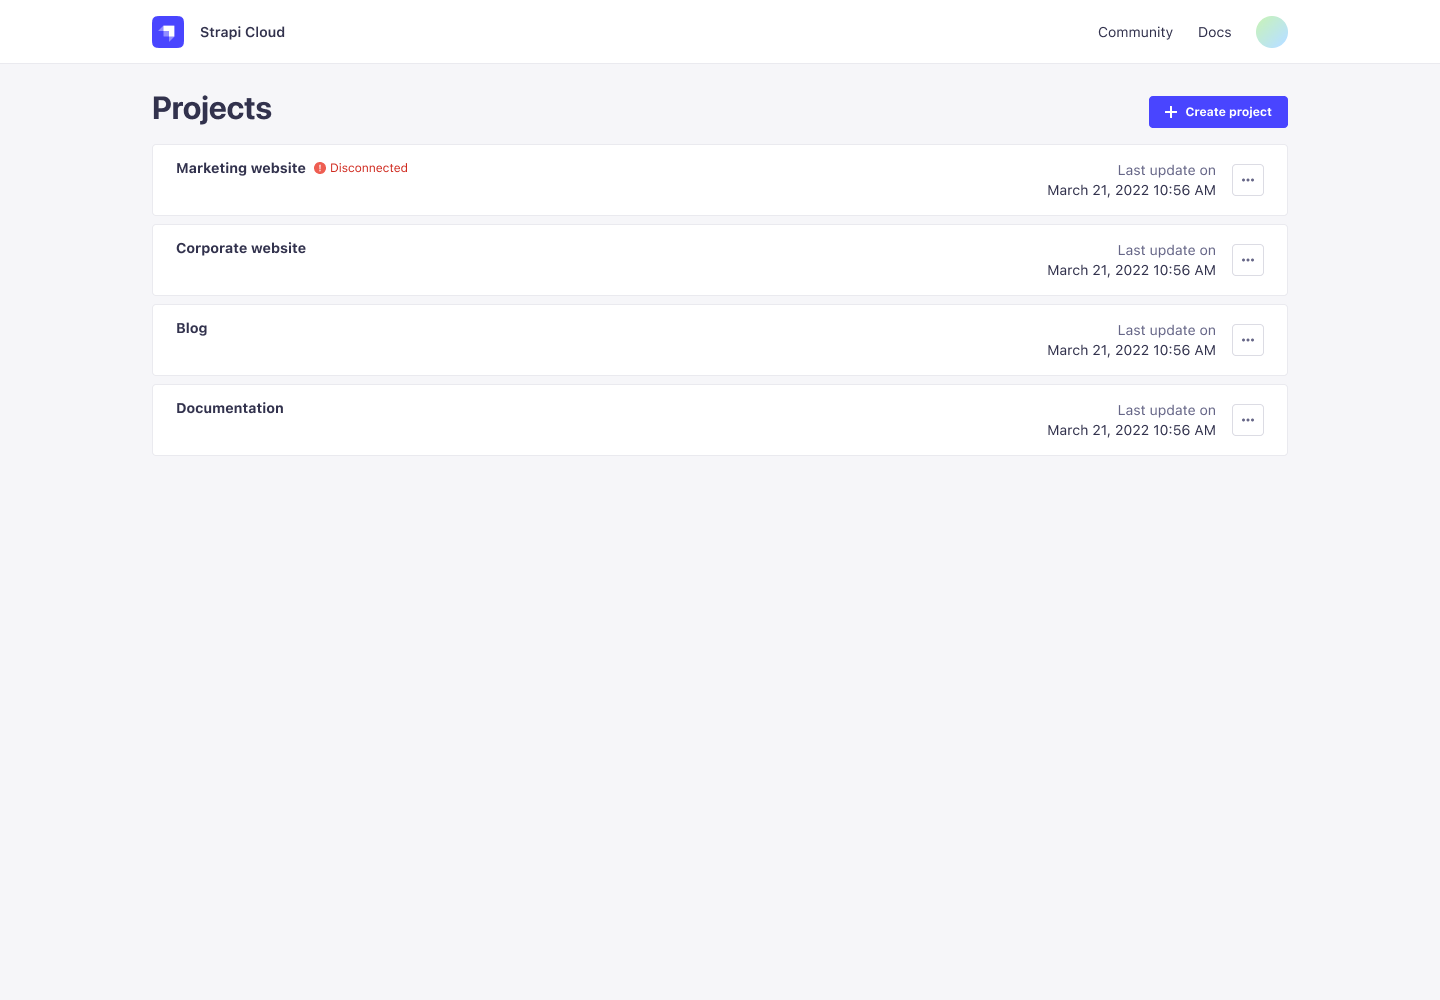Image resolution: width=1440 pixels, height=1000 pixels.
Task: Open options menu for Documentation project
Action: [x=1247, y=420]
